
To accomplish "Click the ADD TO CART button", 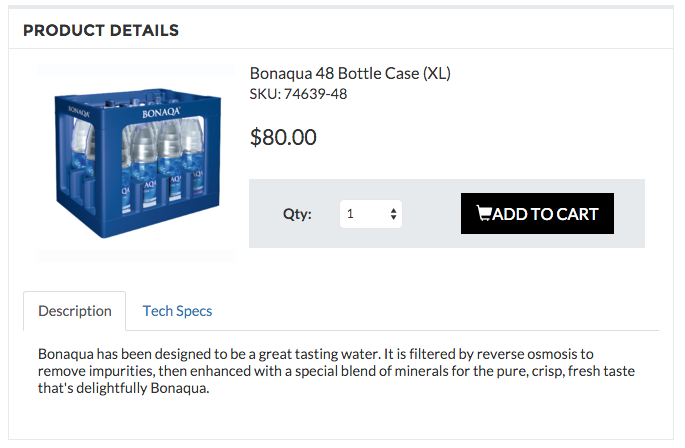I will [537, 213].
